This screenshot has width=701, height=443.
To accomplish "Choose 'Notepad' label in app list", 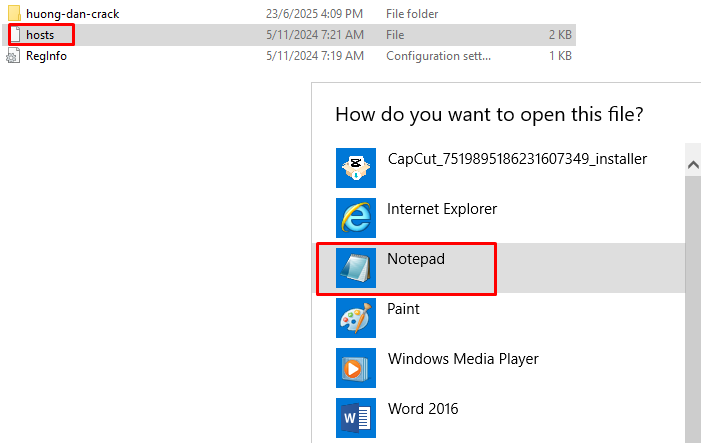I will [416, 259].
